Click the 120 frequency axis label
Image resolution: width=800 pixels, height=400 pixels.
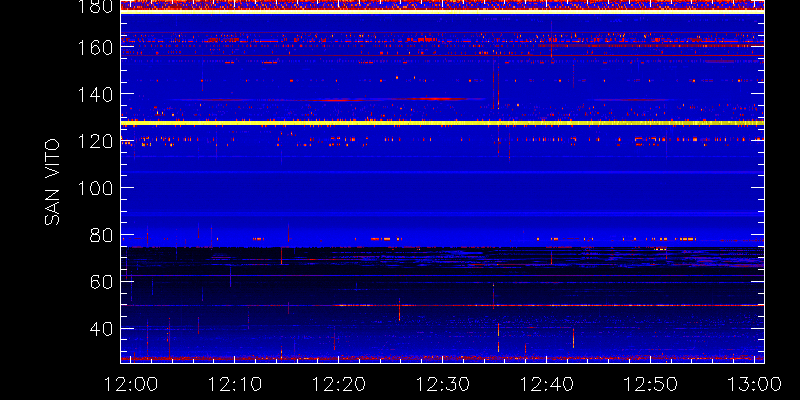click(x=94, y=141)
